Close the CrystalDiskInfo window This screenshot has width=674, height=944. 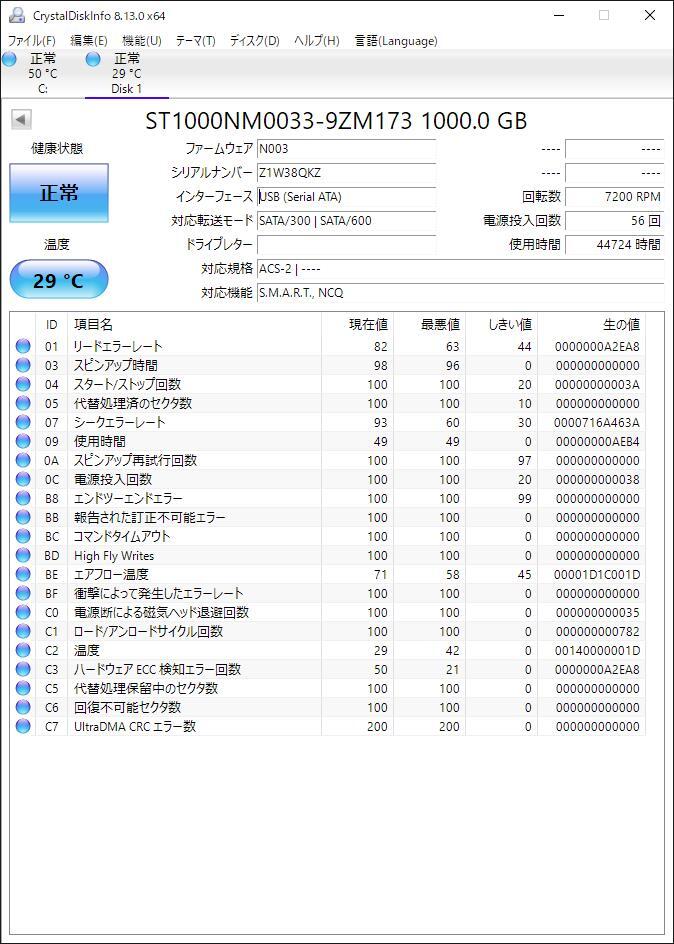pos(650,16)
